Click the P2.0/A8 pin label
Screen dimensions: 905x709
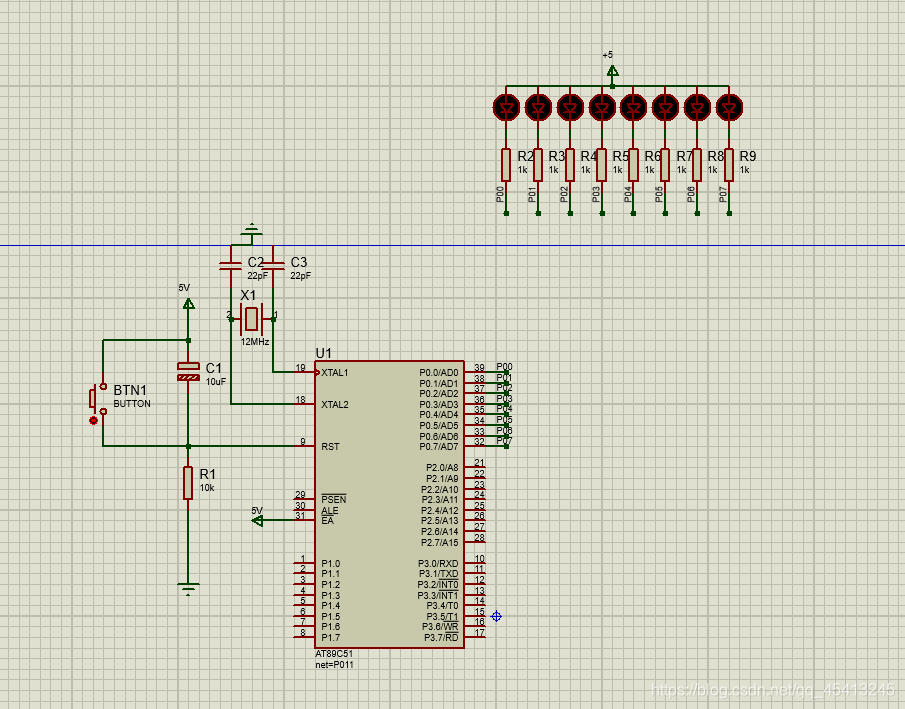(x=442, y=468)
